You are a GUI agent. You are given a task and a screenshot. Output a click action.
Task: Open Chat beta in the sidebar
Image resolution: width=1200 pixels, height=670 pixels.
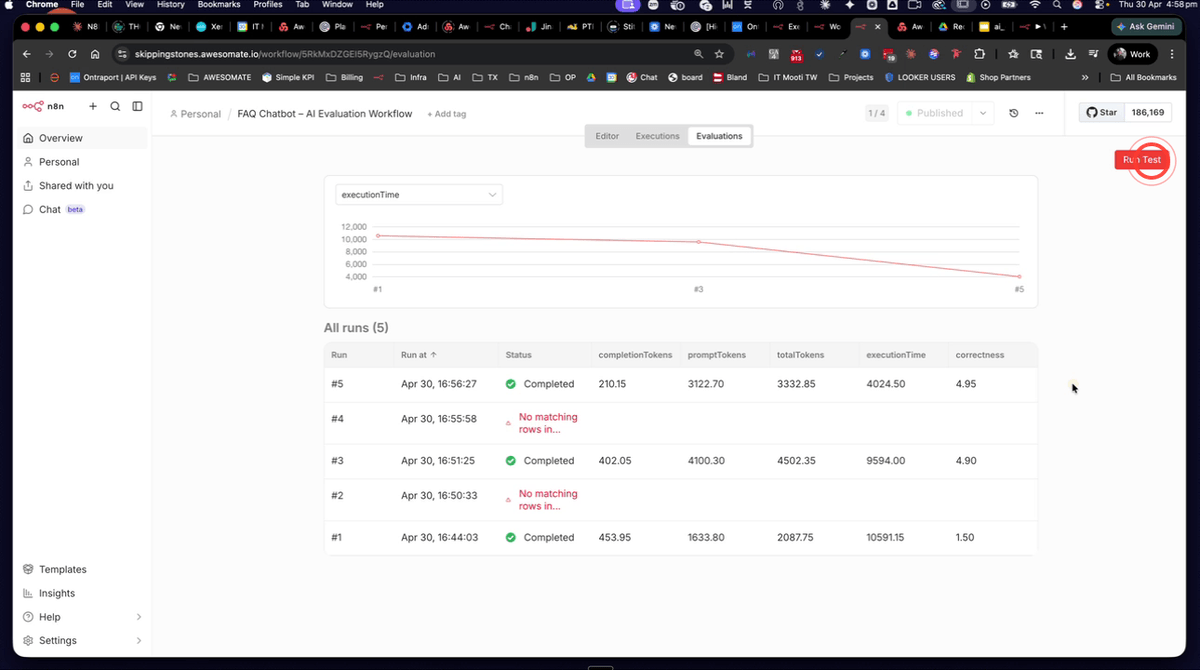84,209
